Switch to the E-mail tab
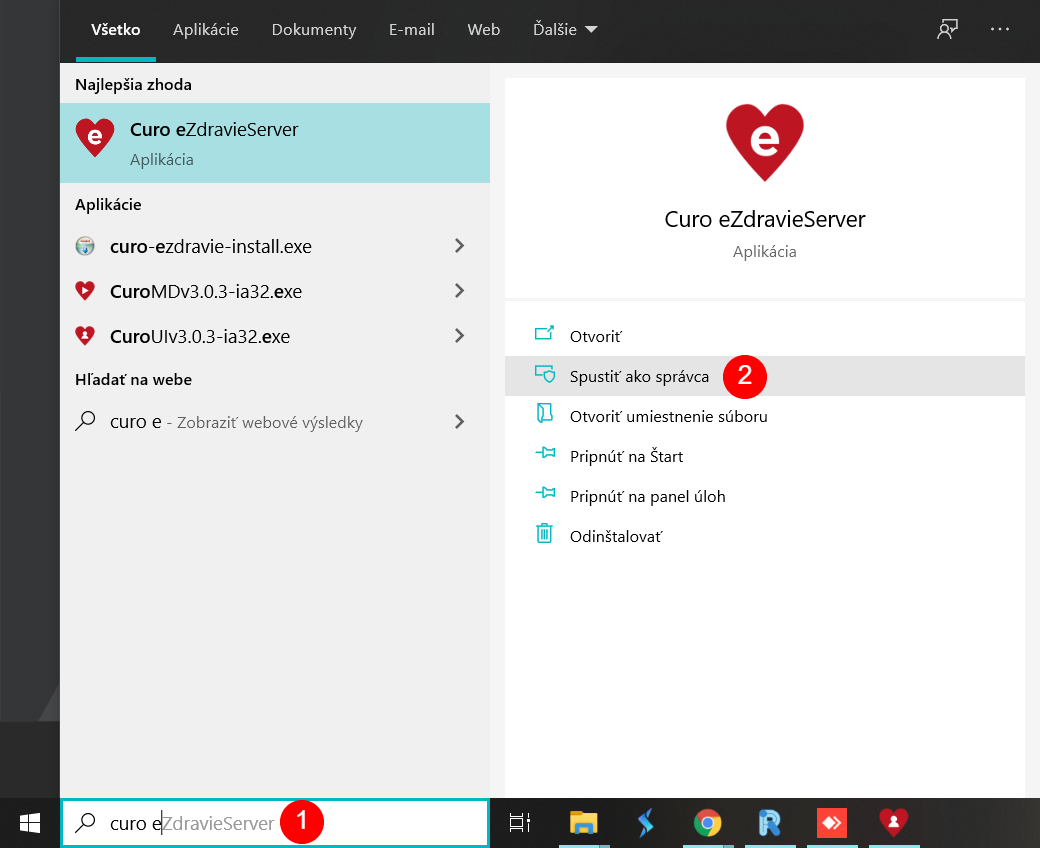The width and height of the screenshot is (1040, 848). pyautogui.click(x=411, y=29)
